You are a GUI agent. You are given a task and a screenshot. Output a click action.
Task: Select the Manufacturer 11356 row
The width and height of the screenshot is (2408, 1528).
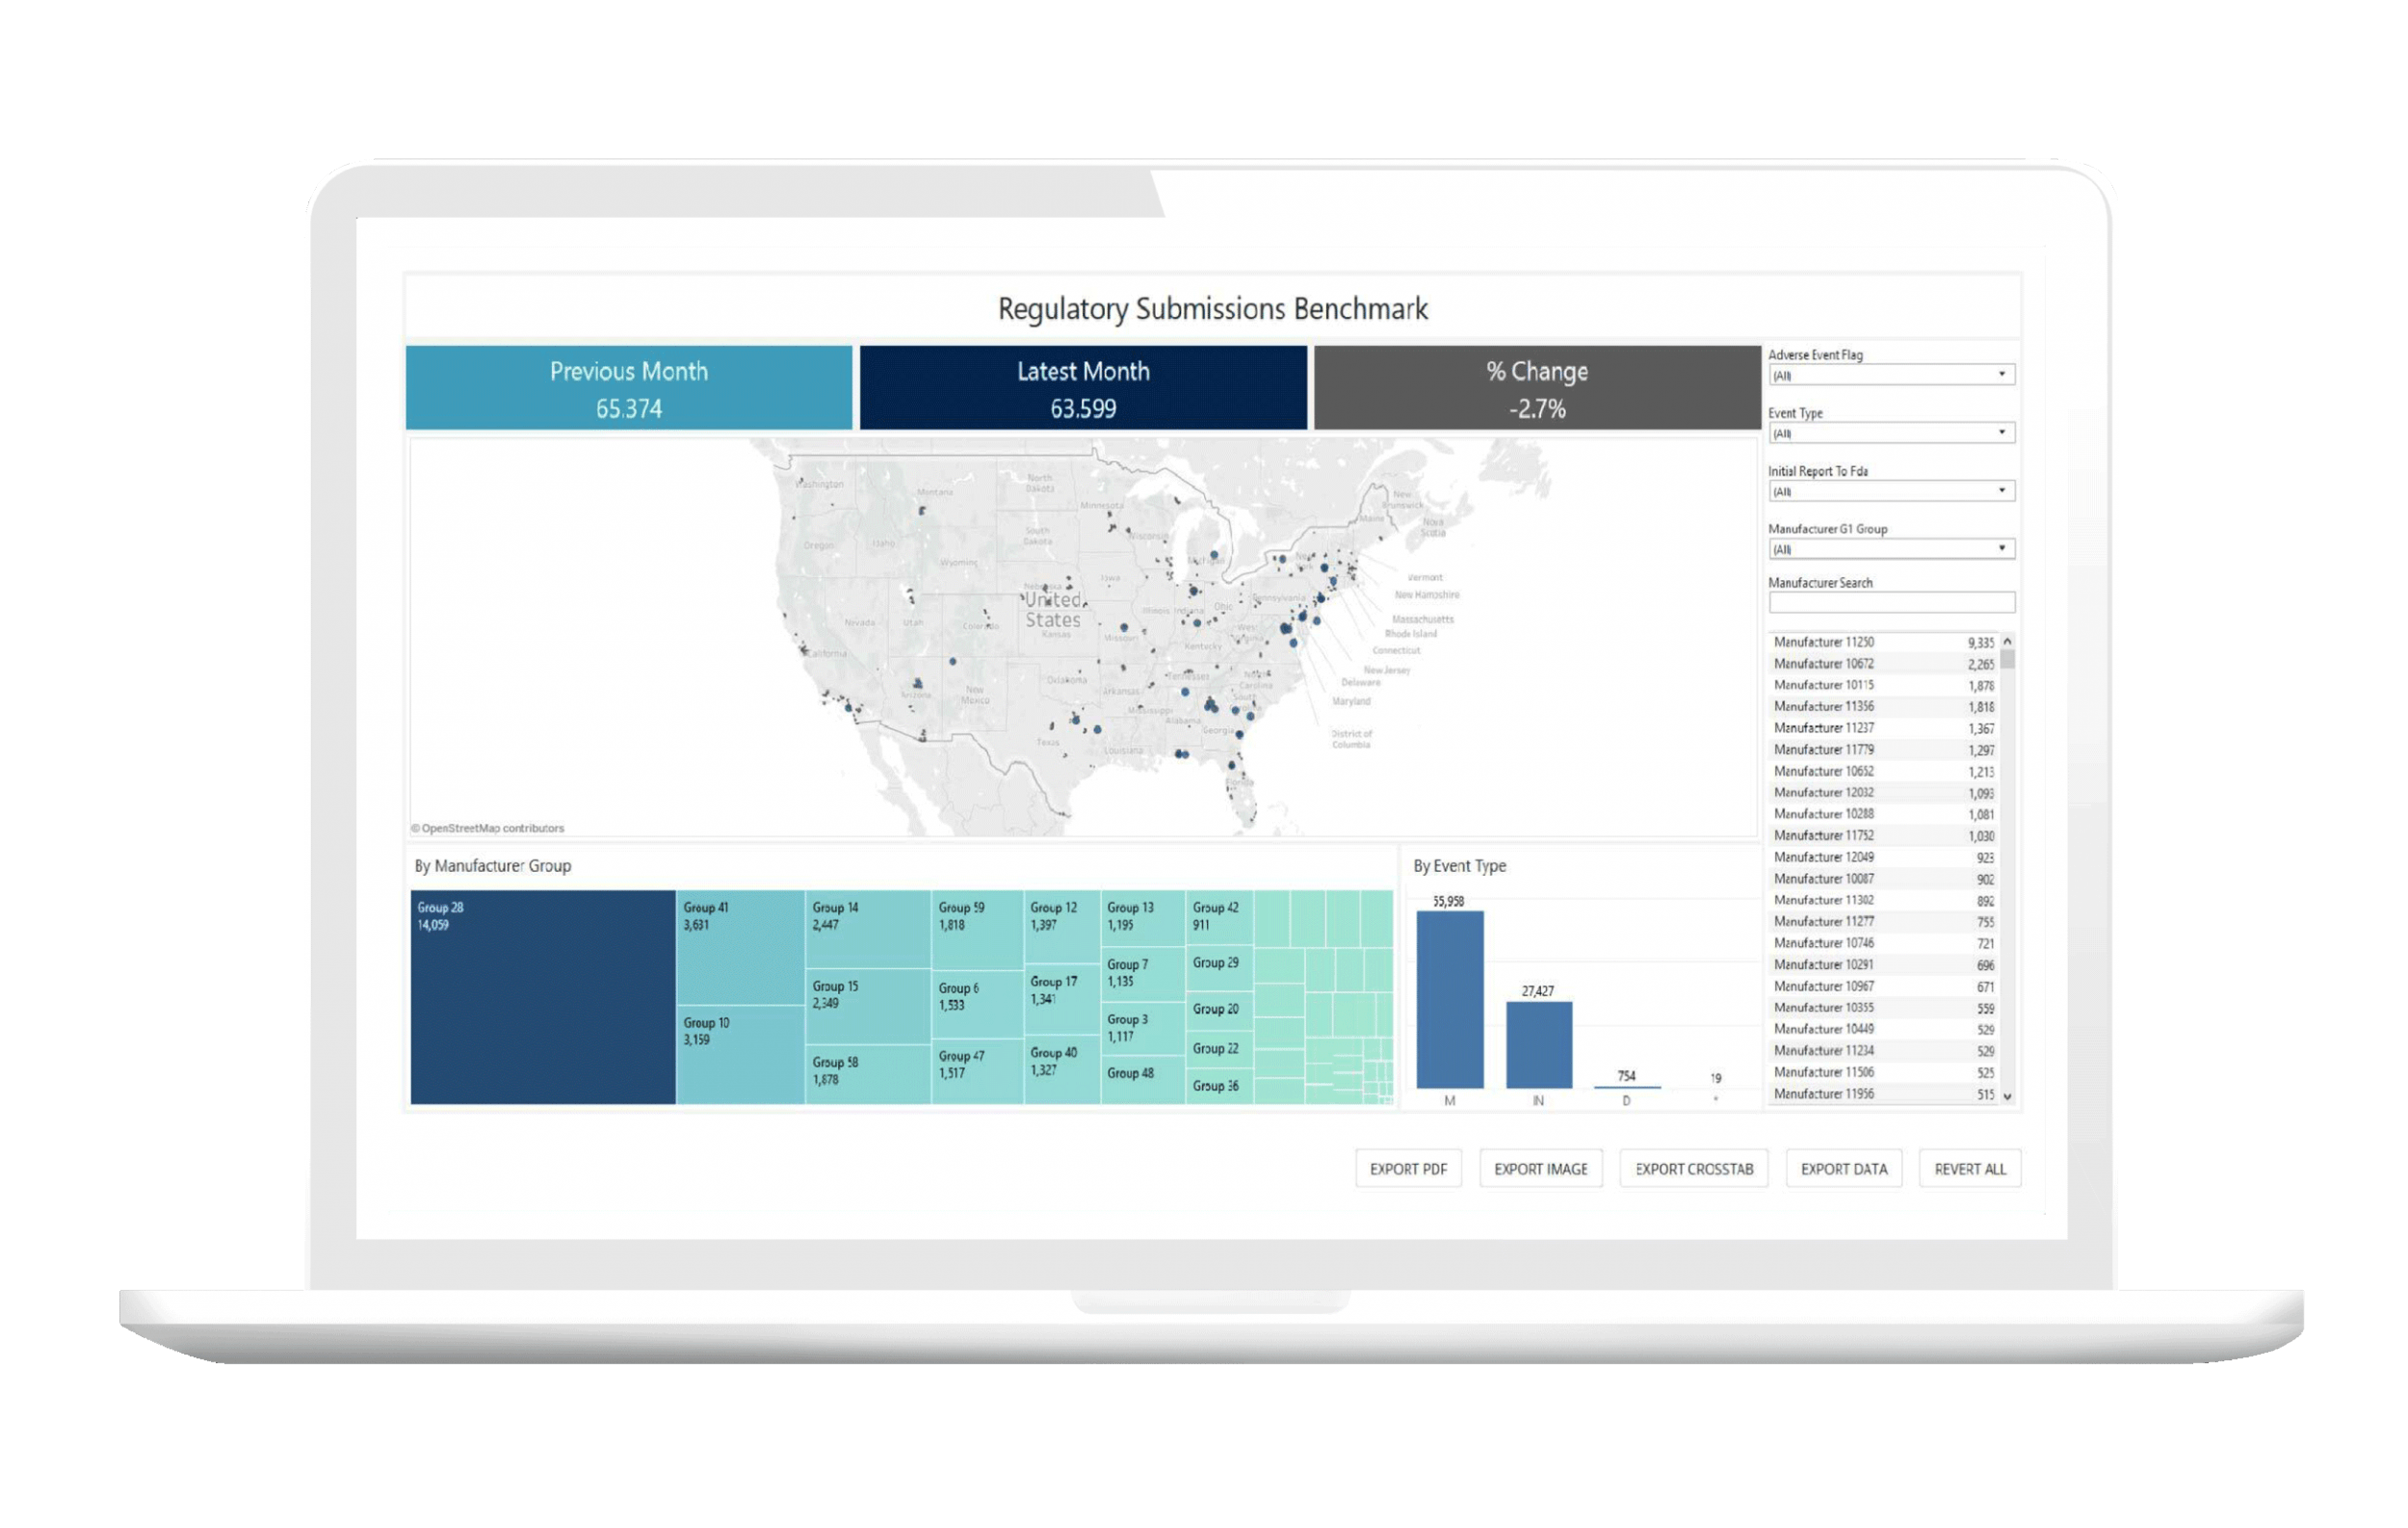pyautogui.click(x=1884, y=708)
